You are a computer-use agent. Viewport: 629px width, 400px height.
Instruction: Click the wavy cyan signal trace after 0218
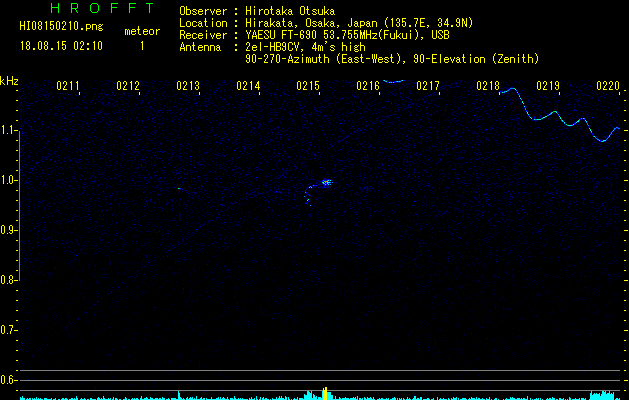tap(560, 115)
